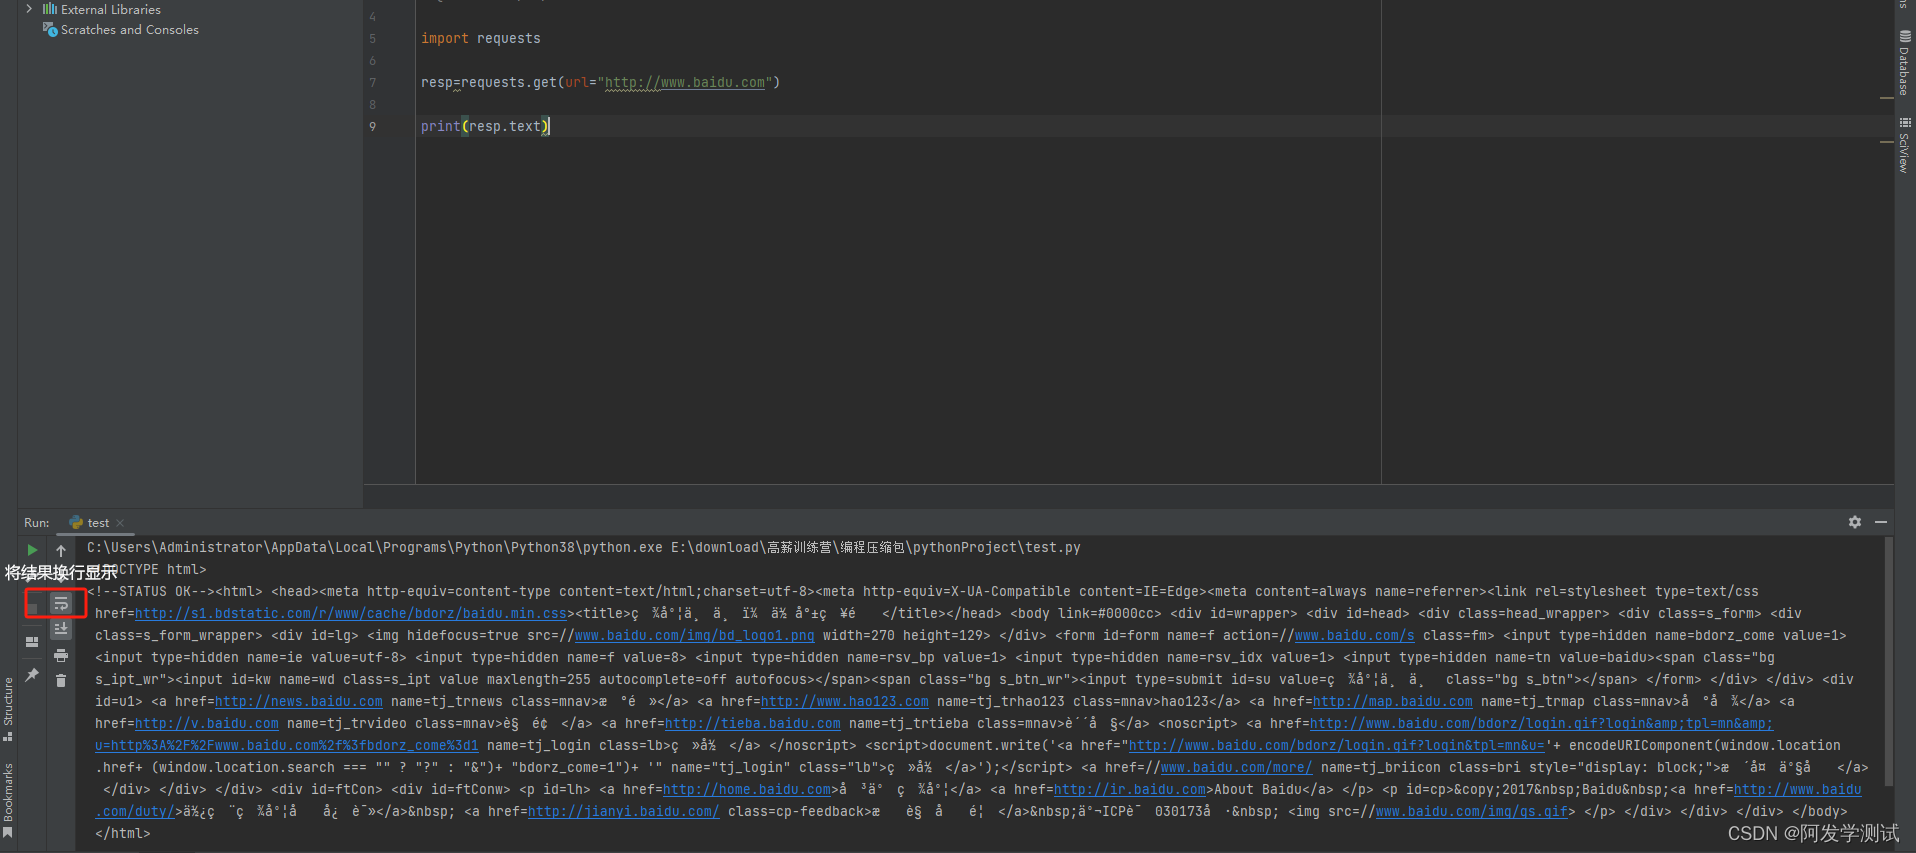Close the test run tab

coord(120,523)
